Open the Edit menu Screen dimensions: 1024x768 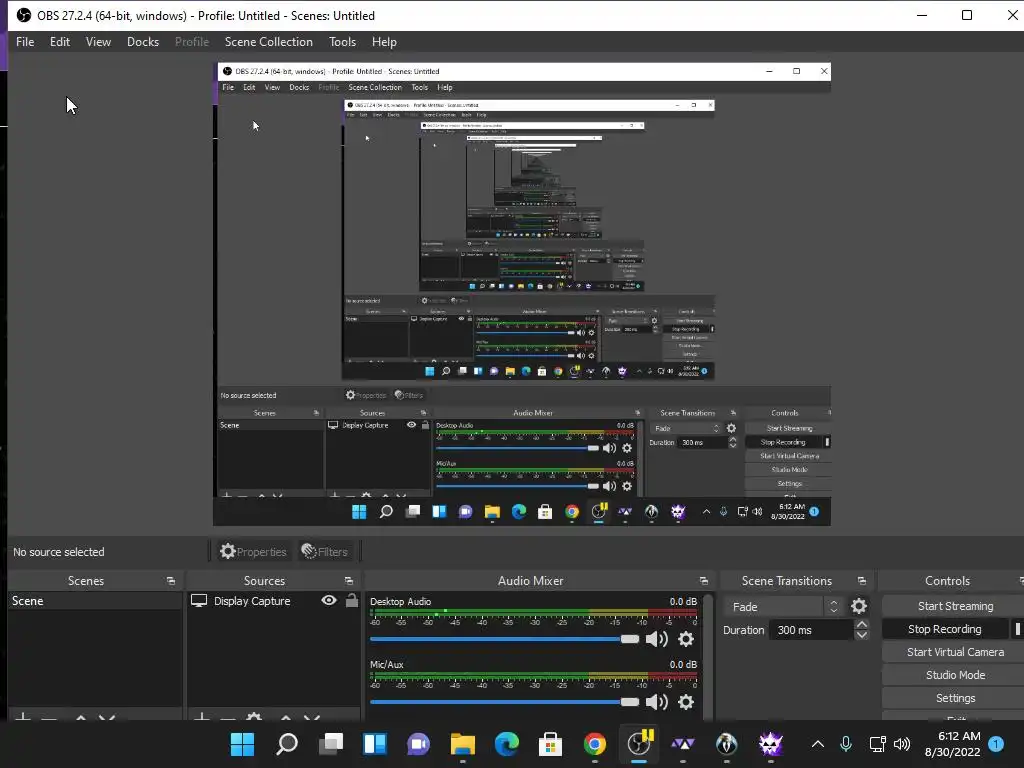(59, 42)
